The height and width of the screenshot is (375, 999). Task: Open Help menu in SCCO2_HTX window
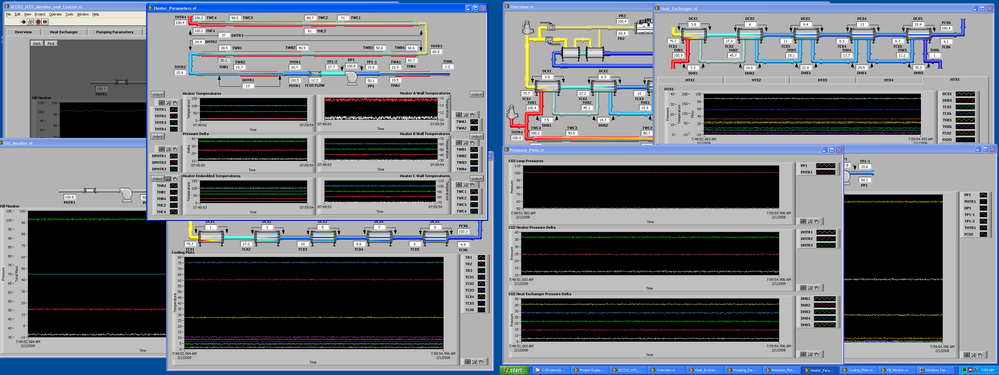[x=96, y=15]
